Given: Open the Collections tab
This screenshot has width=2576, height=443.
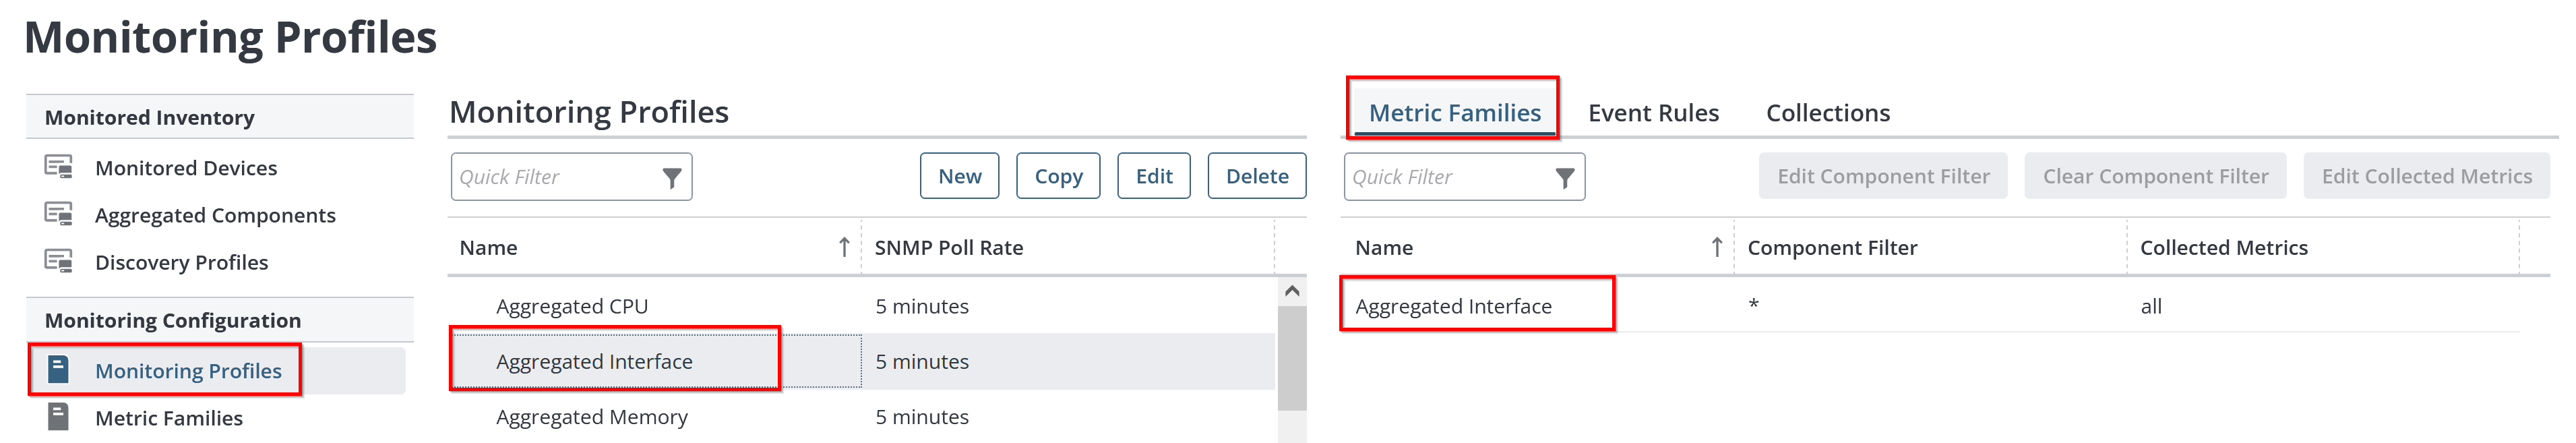Looking at the screenshot, I should 1827,113.
